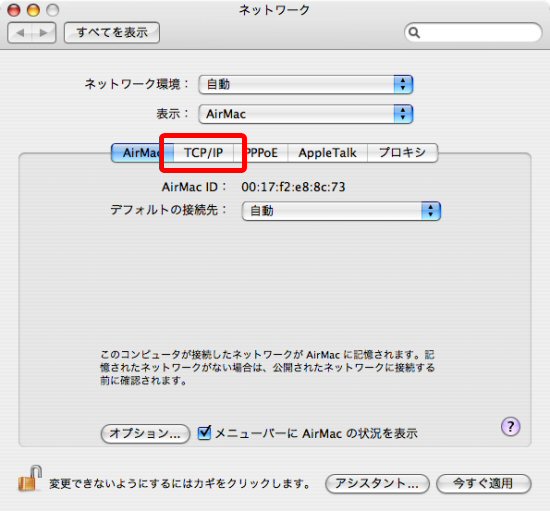Click the purple help question mark
Viewport: 550px width, 511px height.
510,427
